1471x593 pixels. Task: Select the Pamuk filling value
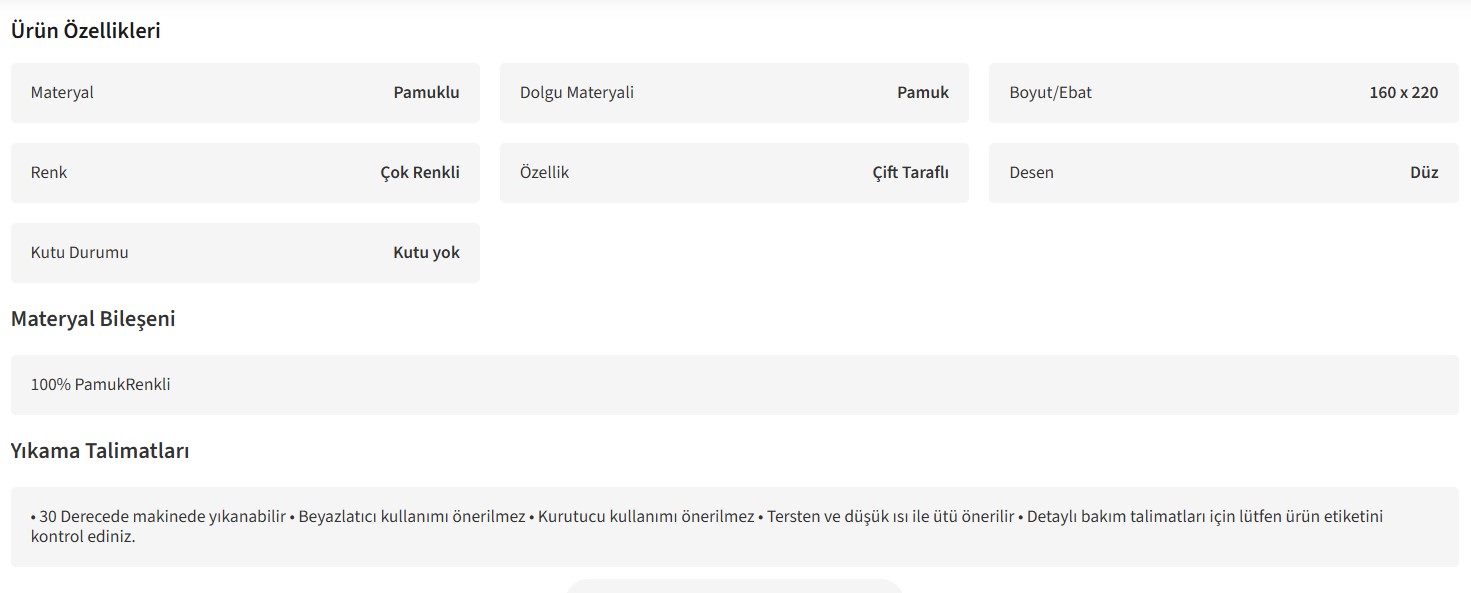(922, 93)
